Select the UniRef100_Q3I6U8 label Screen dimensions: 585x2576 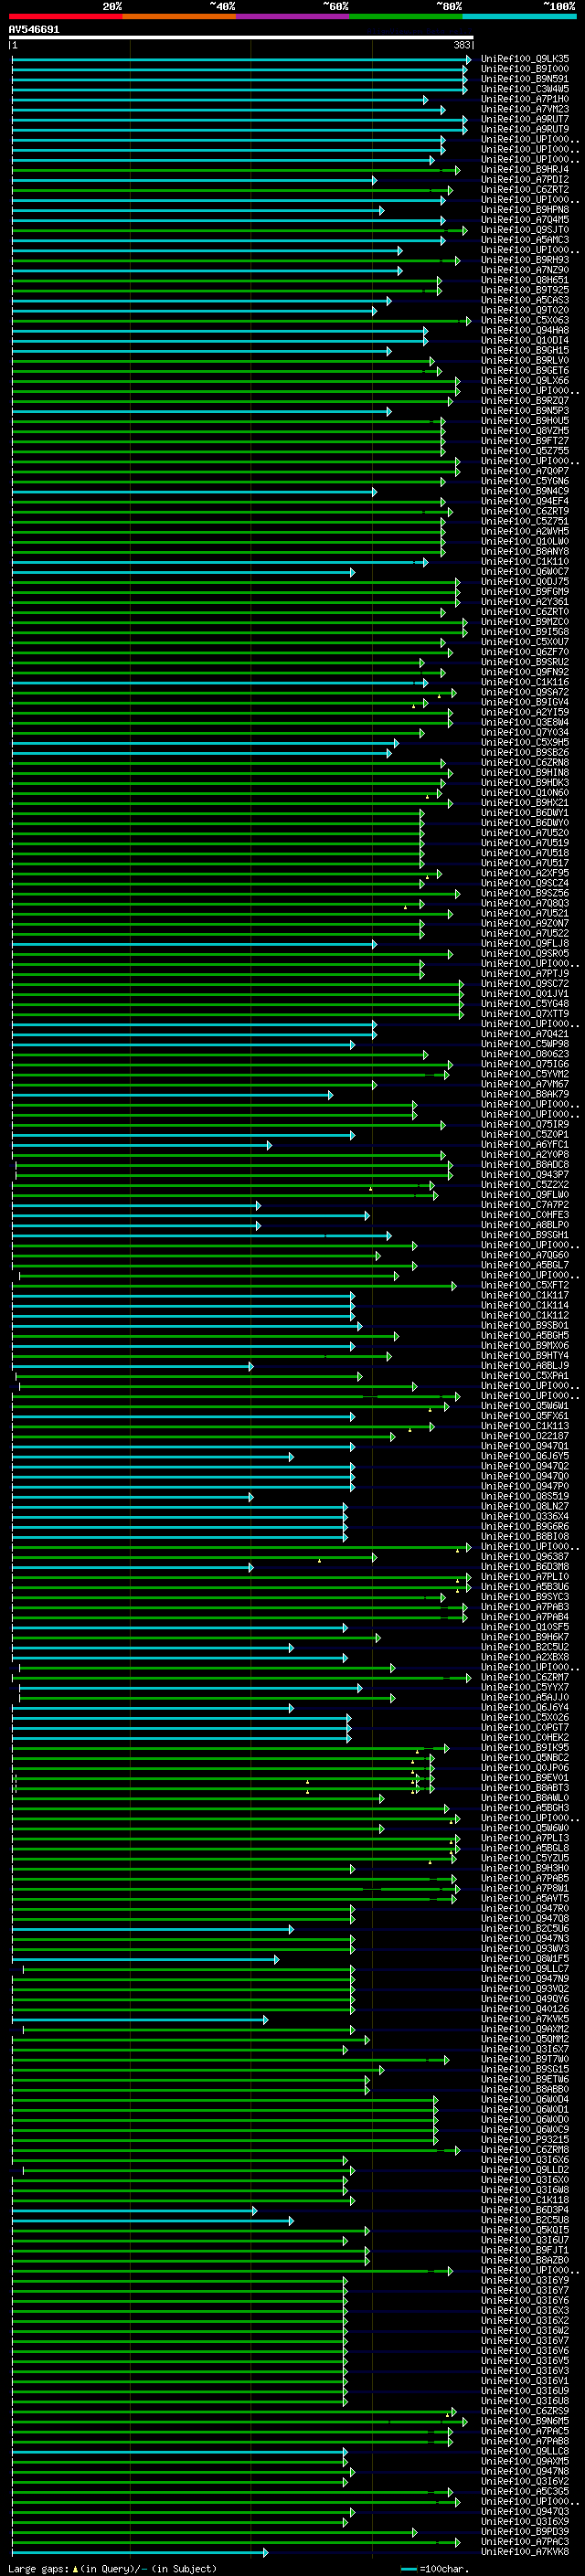[x=525, y=2400]
